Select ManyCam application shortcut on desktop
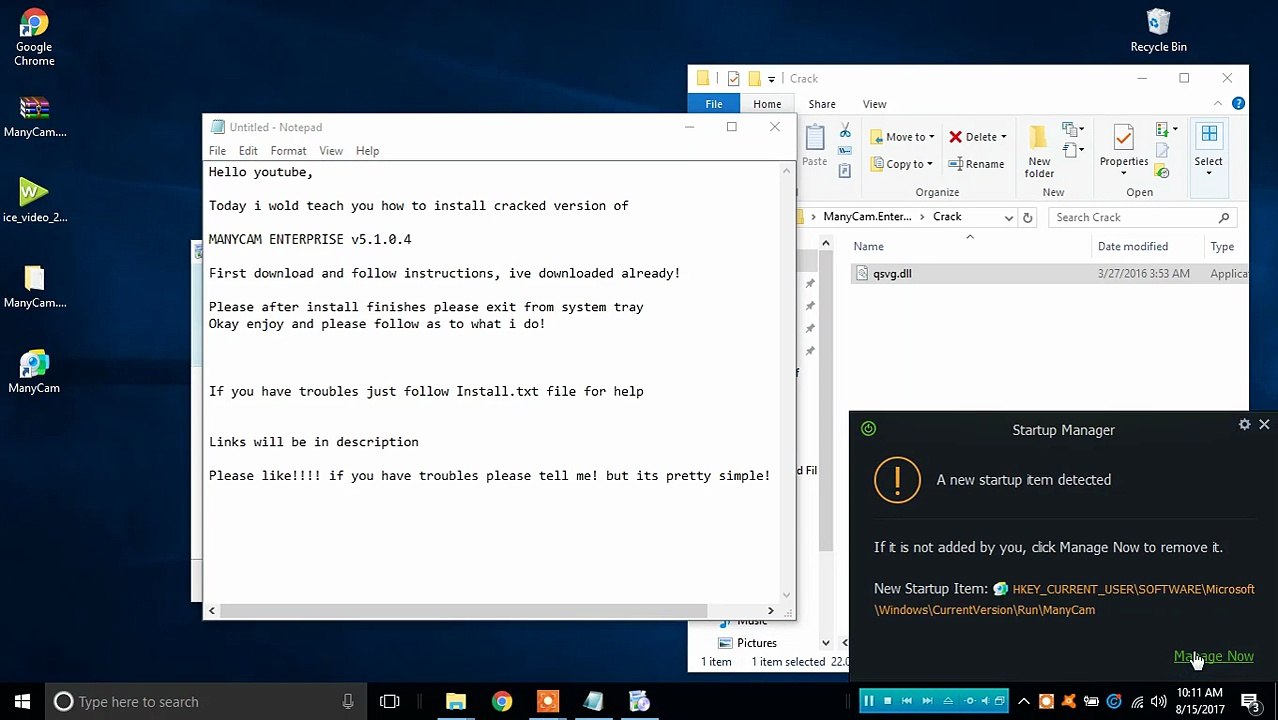 pyautogui.click(x=34, y=372)
